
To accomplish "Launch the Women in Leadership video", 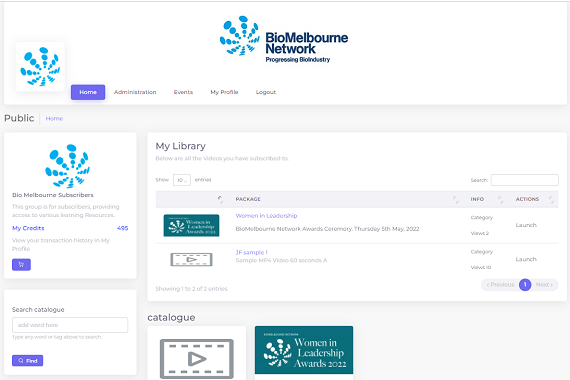I will pos(526,225).
